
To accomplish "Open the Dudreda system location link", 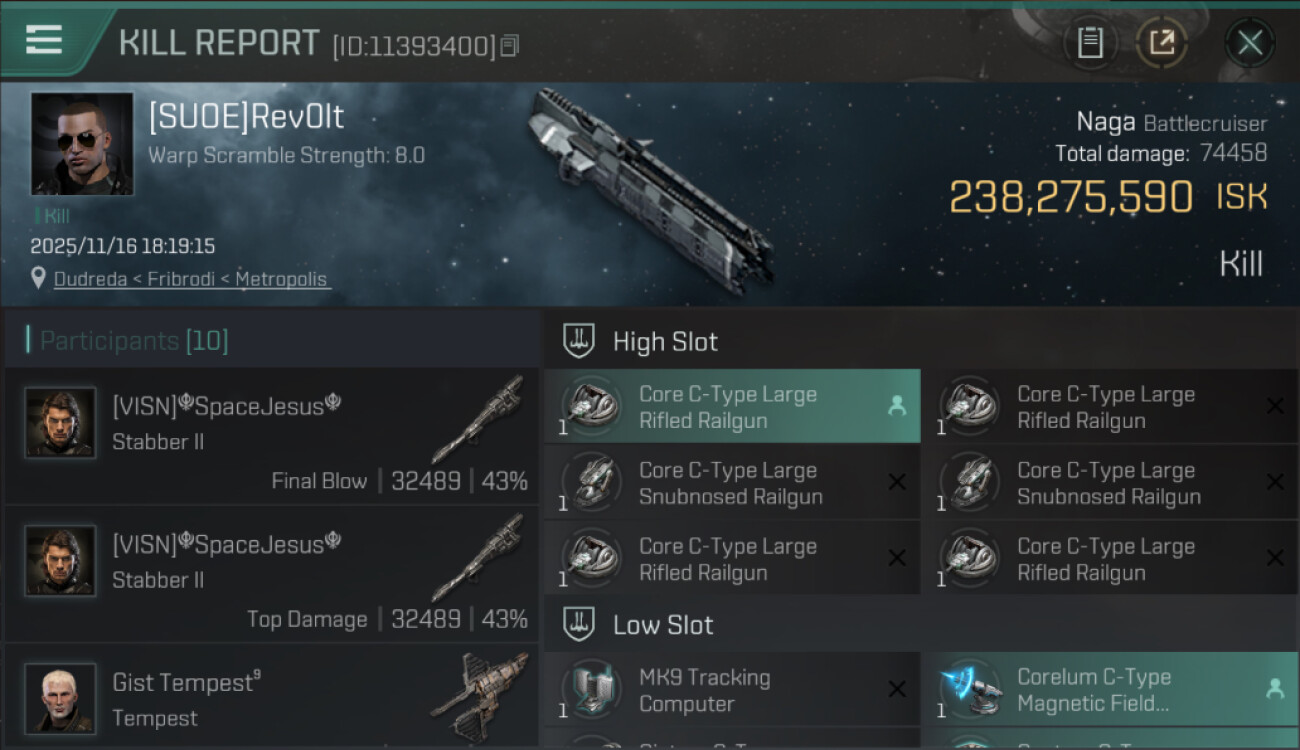I will 90,279.
